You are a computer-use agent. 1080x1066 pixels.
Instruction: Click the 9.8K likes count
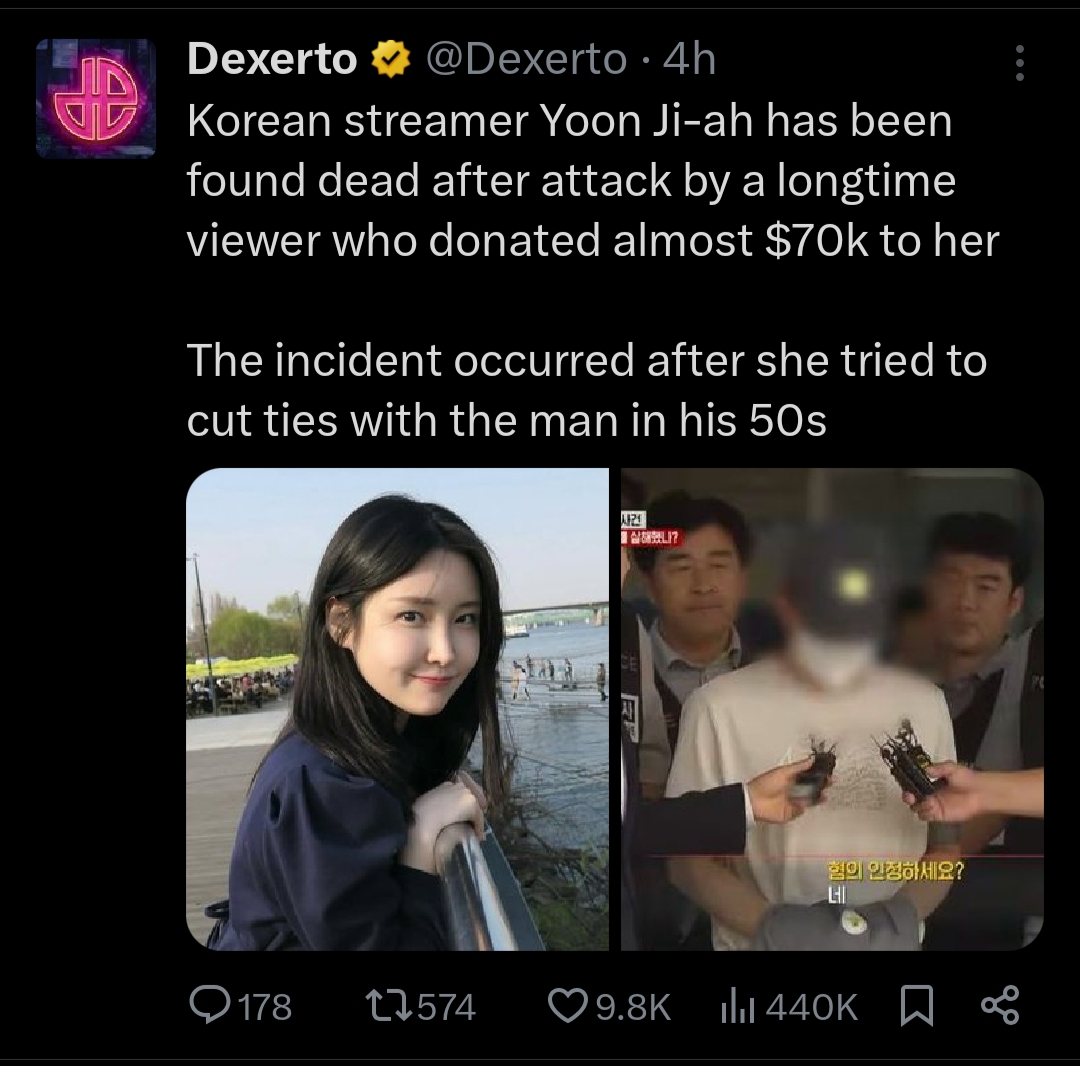[x=633, y=1007]
